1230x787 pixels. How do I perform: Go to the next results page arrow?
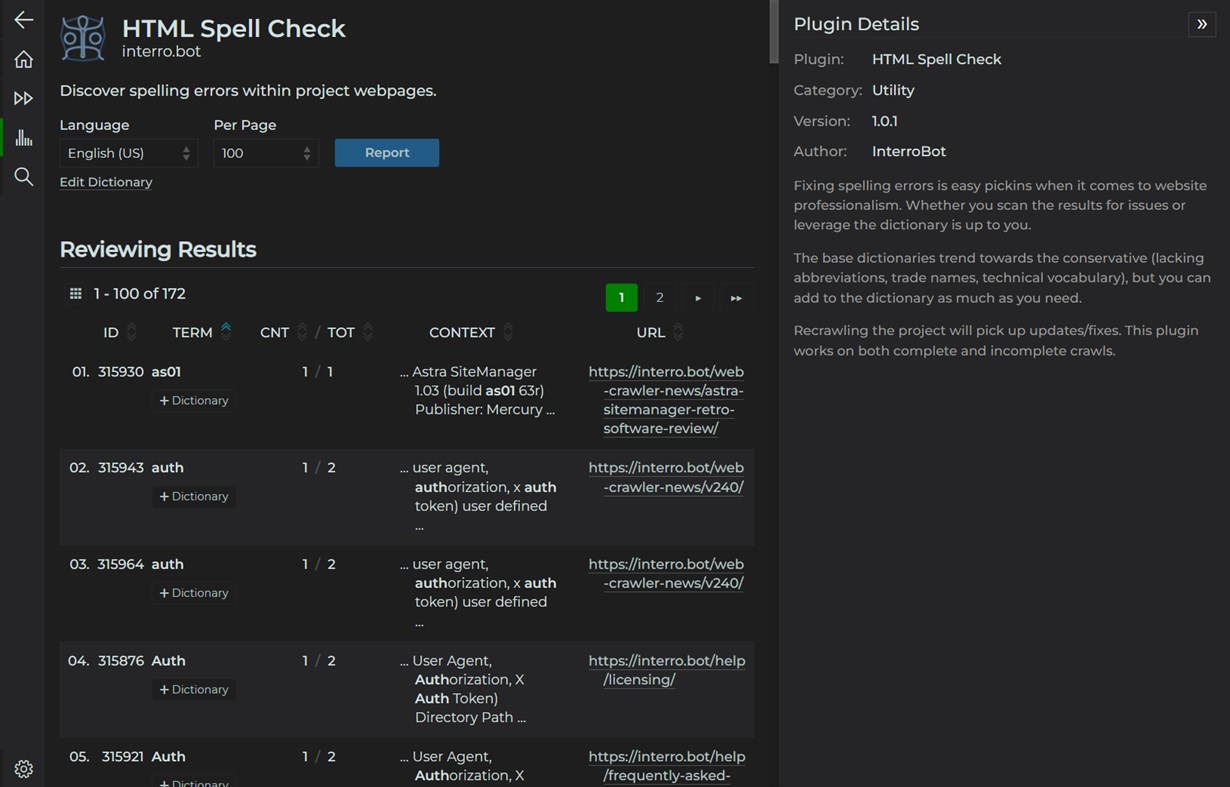(x=698, y=297)
